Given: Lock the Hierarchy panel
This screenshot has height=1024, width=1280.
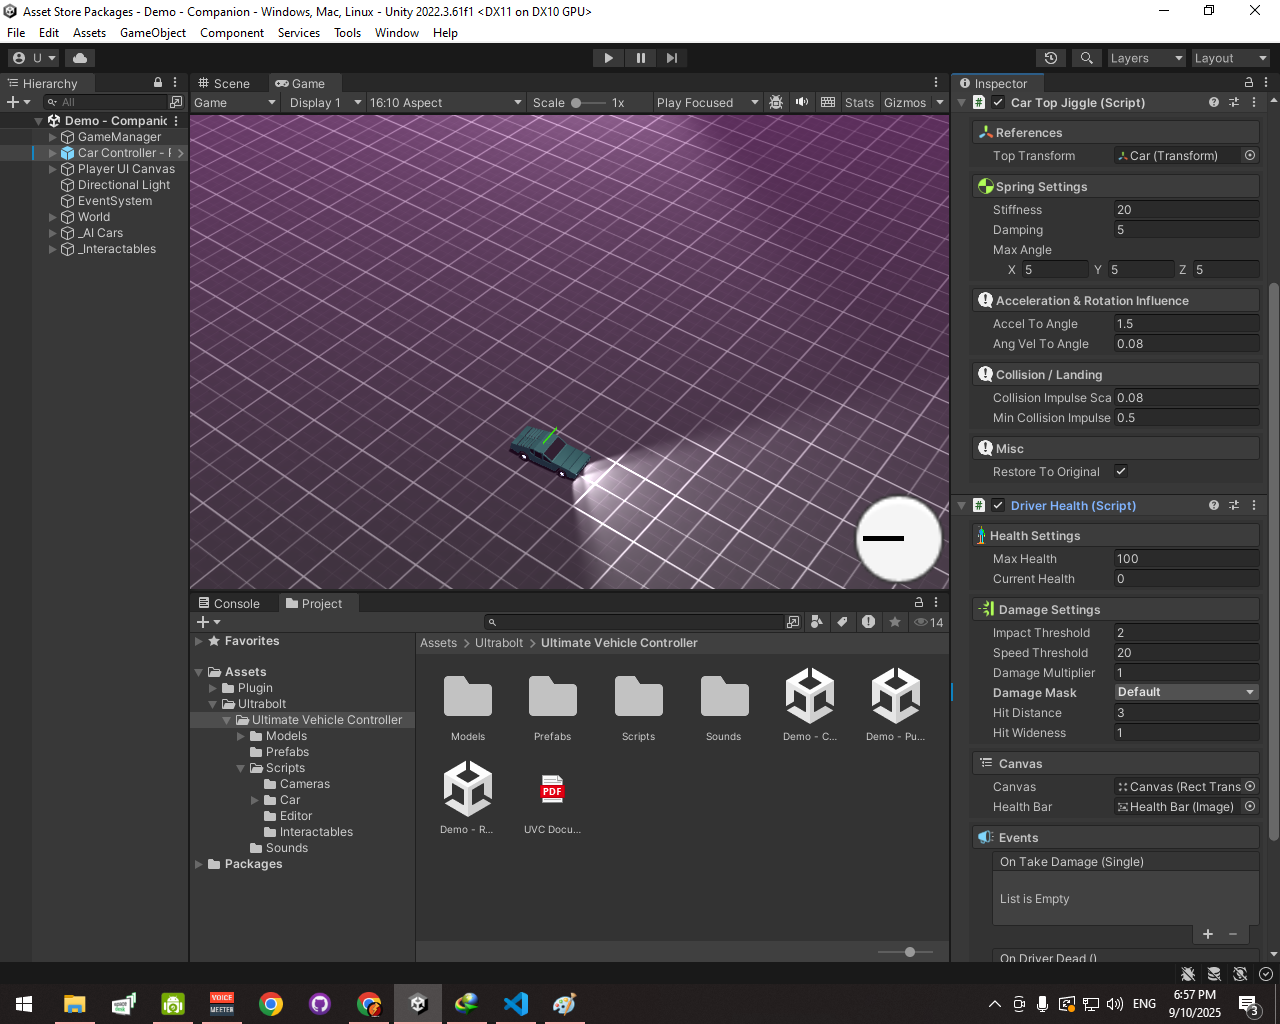Looking at the screenshot, I should point(158,83).
